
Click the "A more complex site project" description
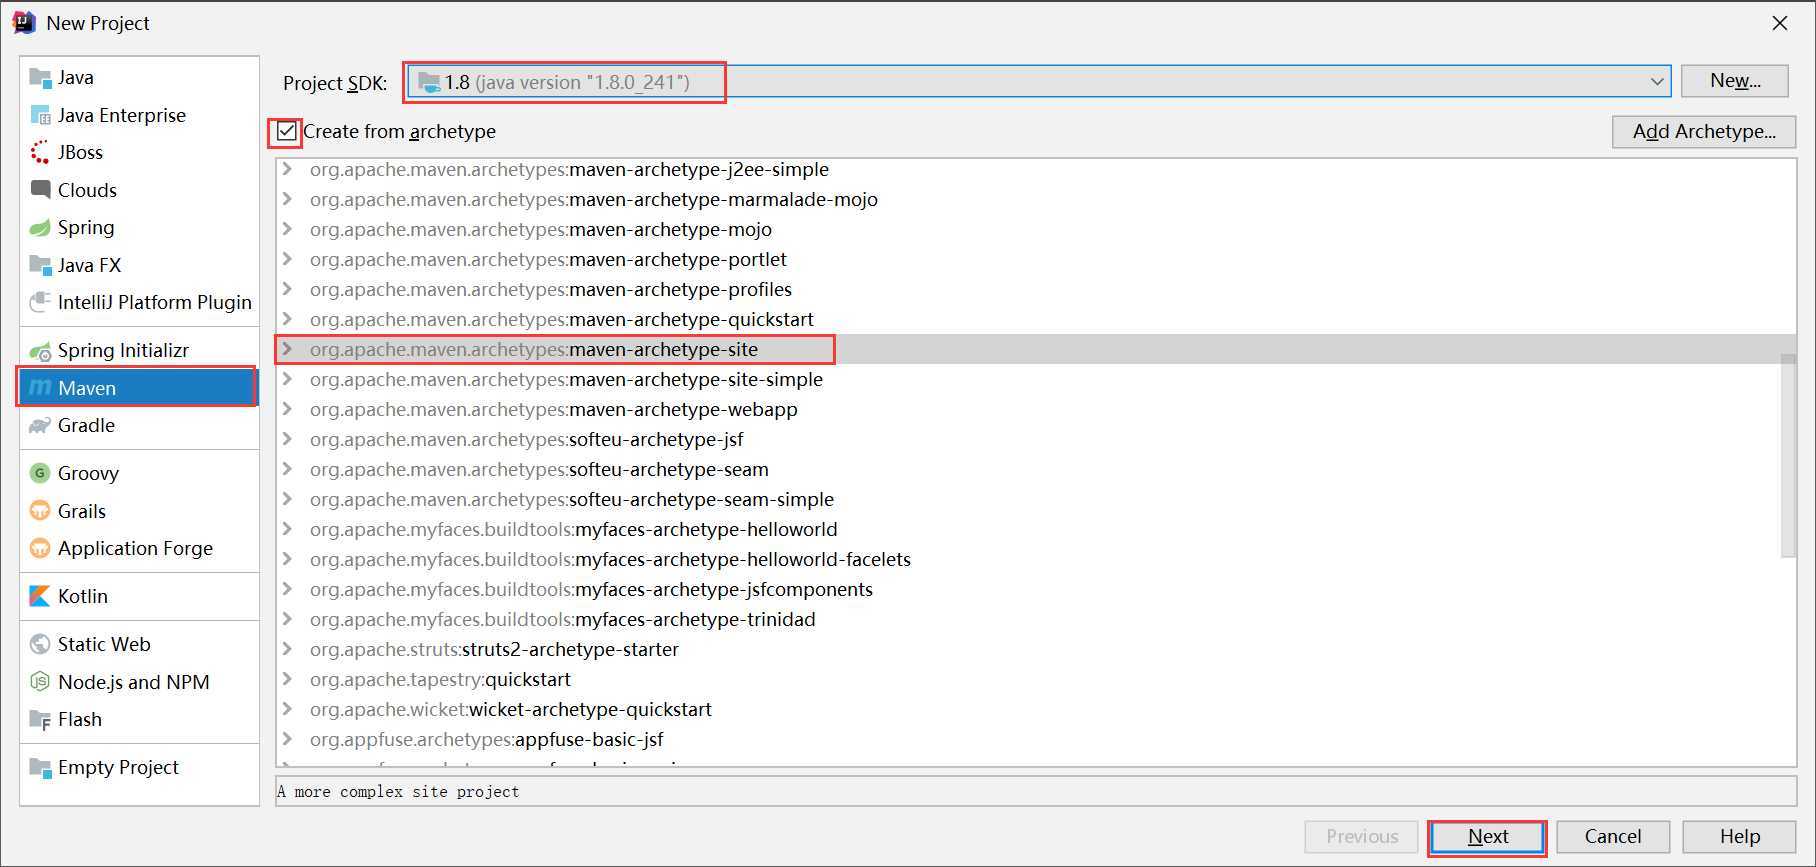tap(398, 792)
